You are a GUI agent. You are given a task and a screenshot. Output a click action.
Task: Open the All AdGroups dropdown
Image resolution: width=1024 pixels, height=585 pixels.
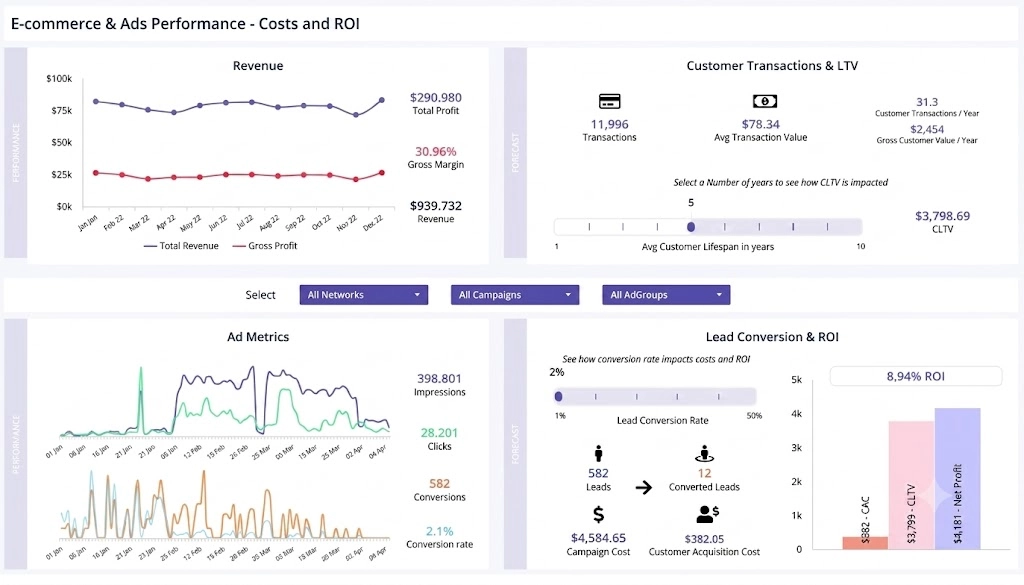click(x=666, y=294)
